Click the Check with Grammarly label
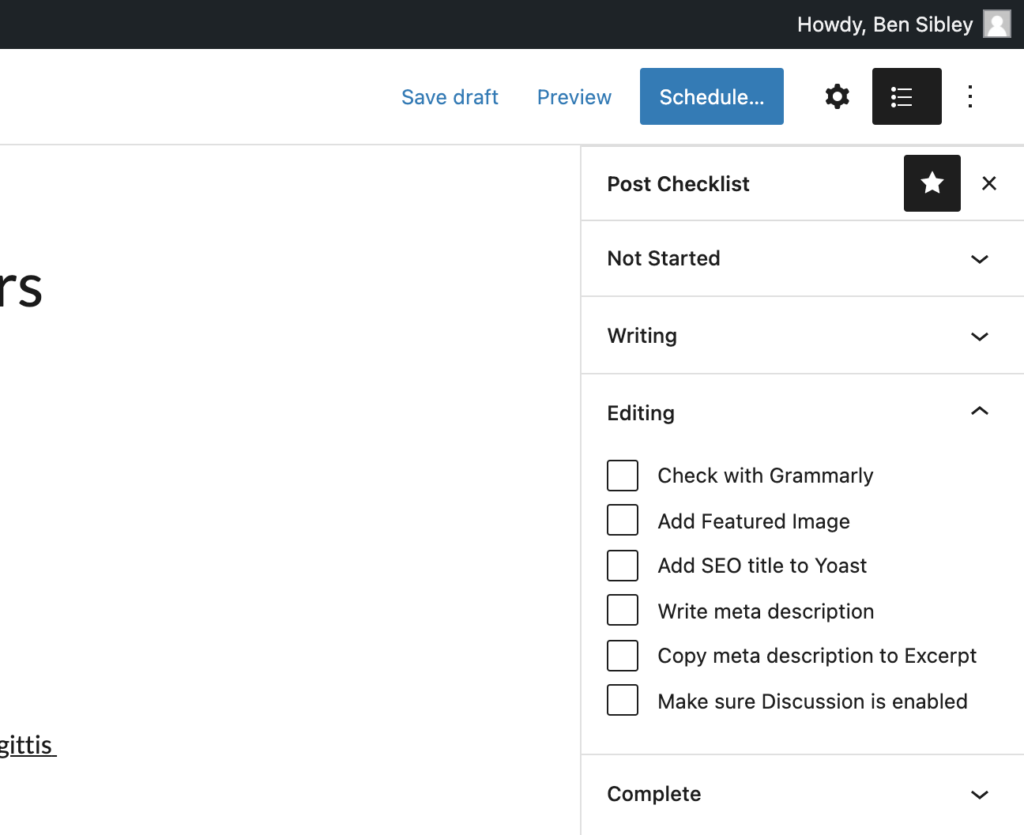 pyautogui.click(x=765, y=476)
